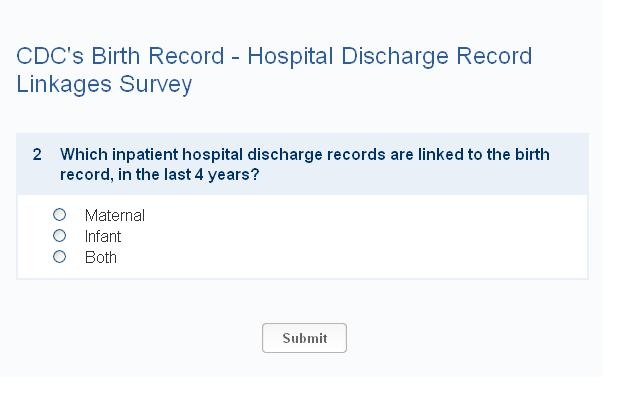Select the Maternal radio button
Image resolution: width=640 pixels, height=400 pixels.
tap(60, 215)
